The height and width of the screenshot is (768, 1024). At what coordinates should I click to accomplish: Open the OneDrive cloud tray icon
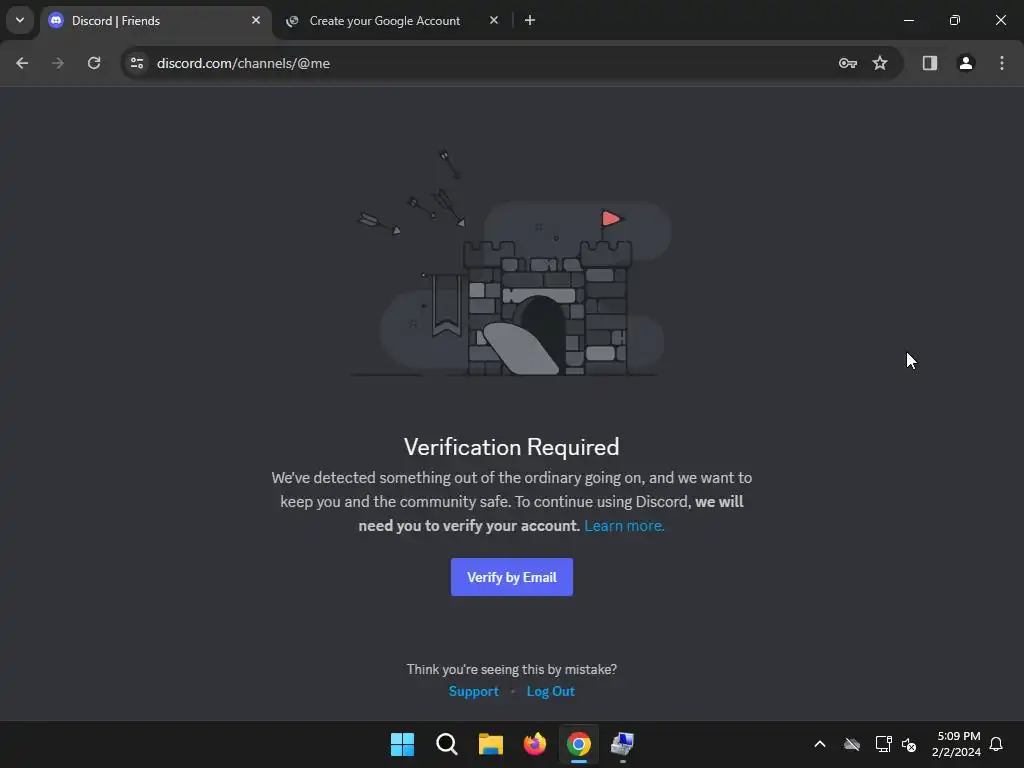pyautogui.click(x=852, y=744)
